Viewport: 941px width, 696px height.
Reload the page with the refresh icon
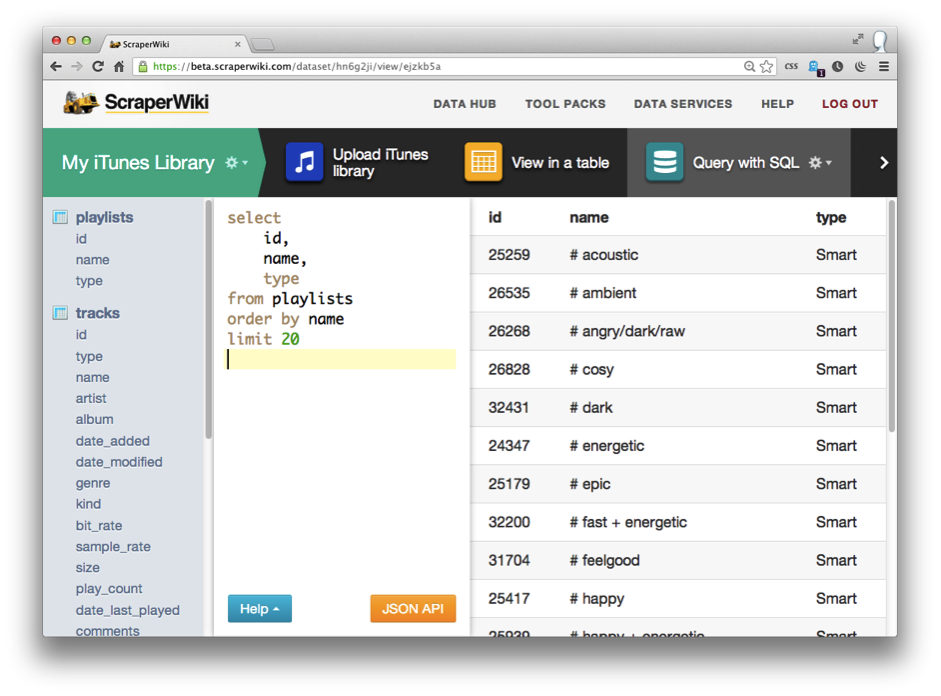pyautogui.click(x=98, y=67)
